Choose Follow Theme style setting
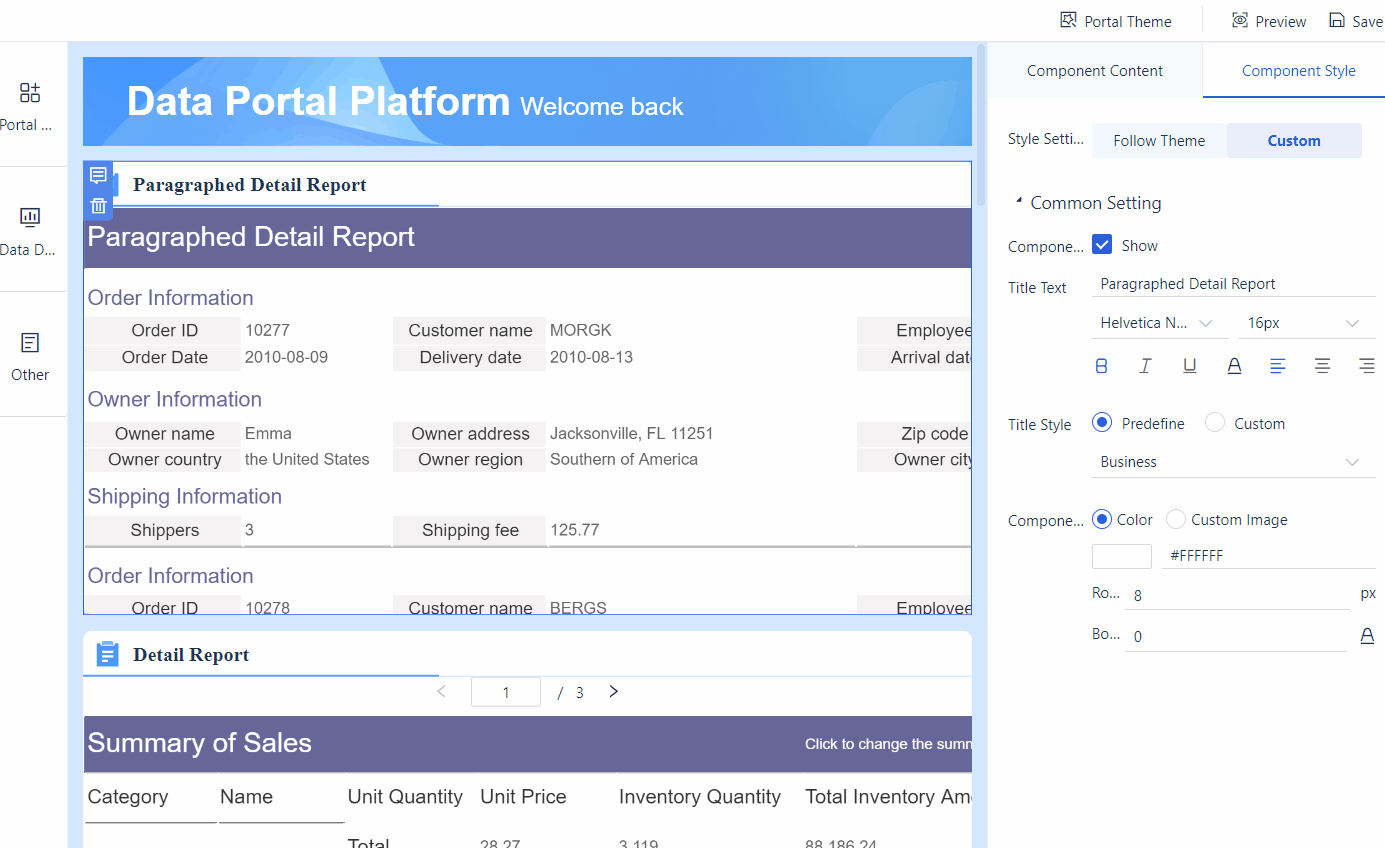Screen dimensions: 1385x848 click(1159, 141)
